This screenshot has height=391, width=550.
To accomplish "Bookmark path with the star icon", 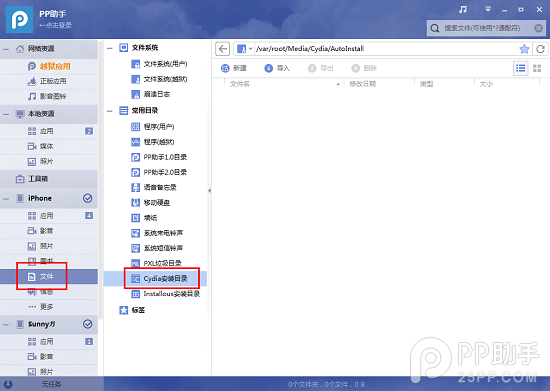I will click(x=524, y=49).
